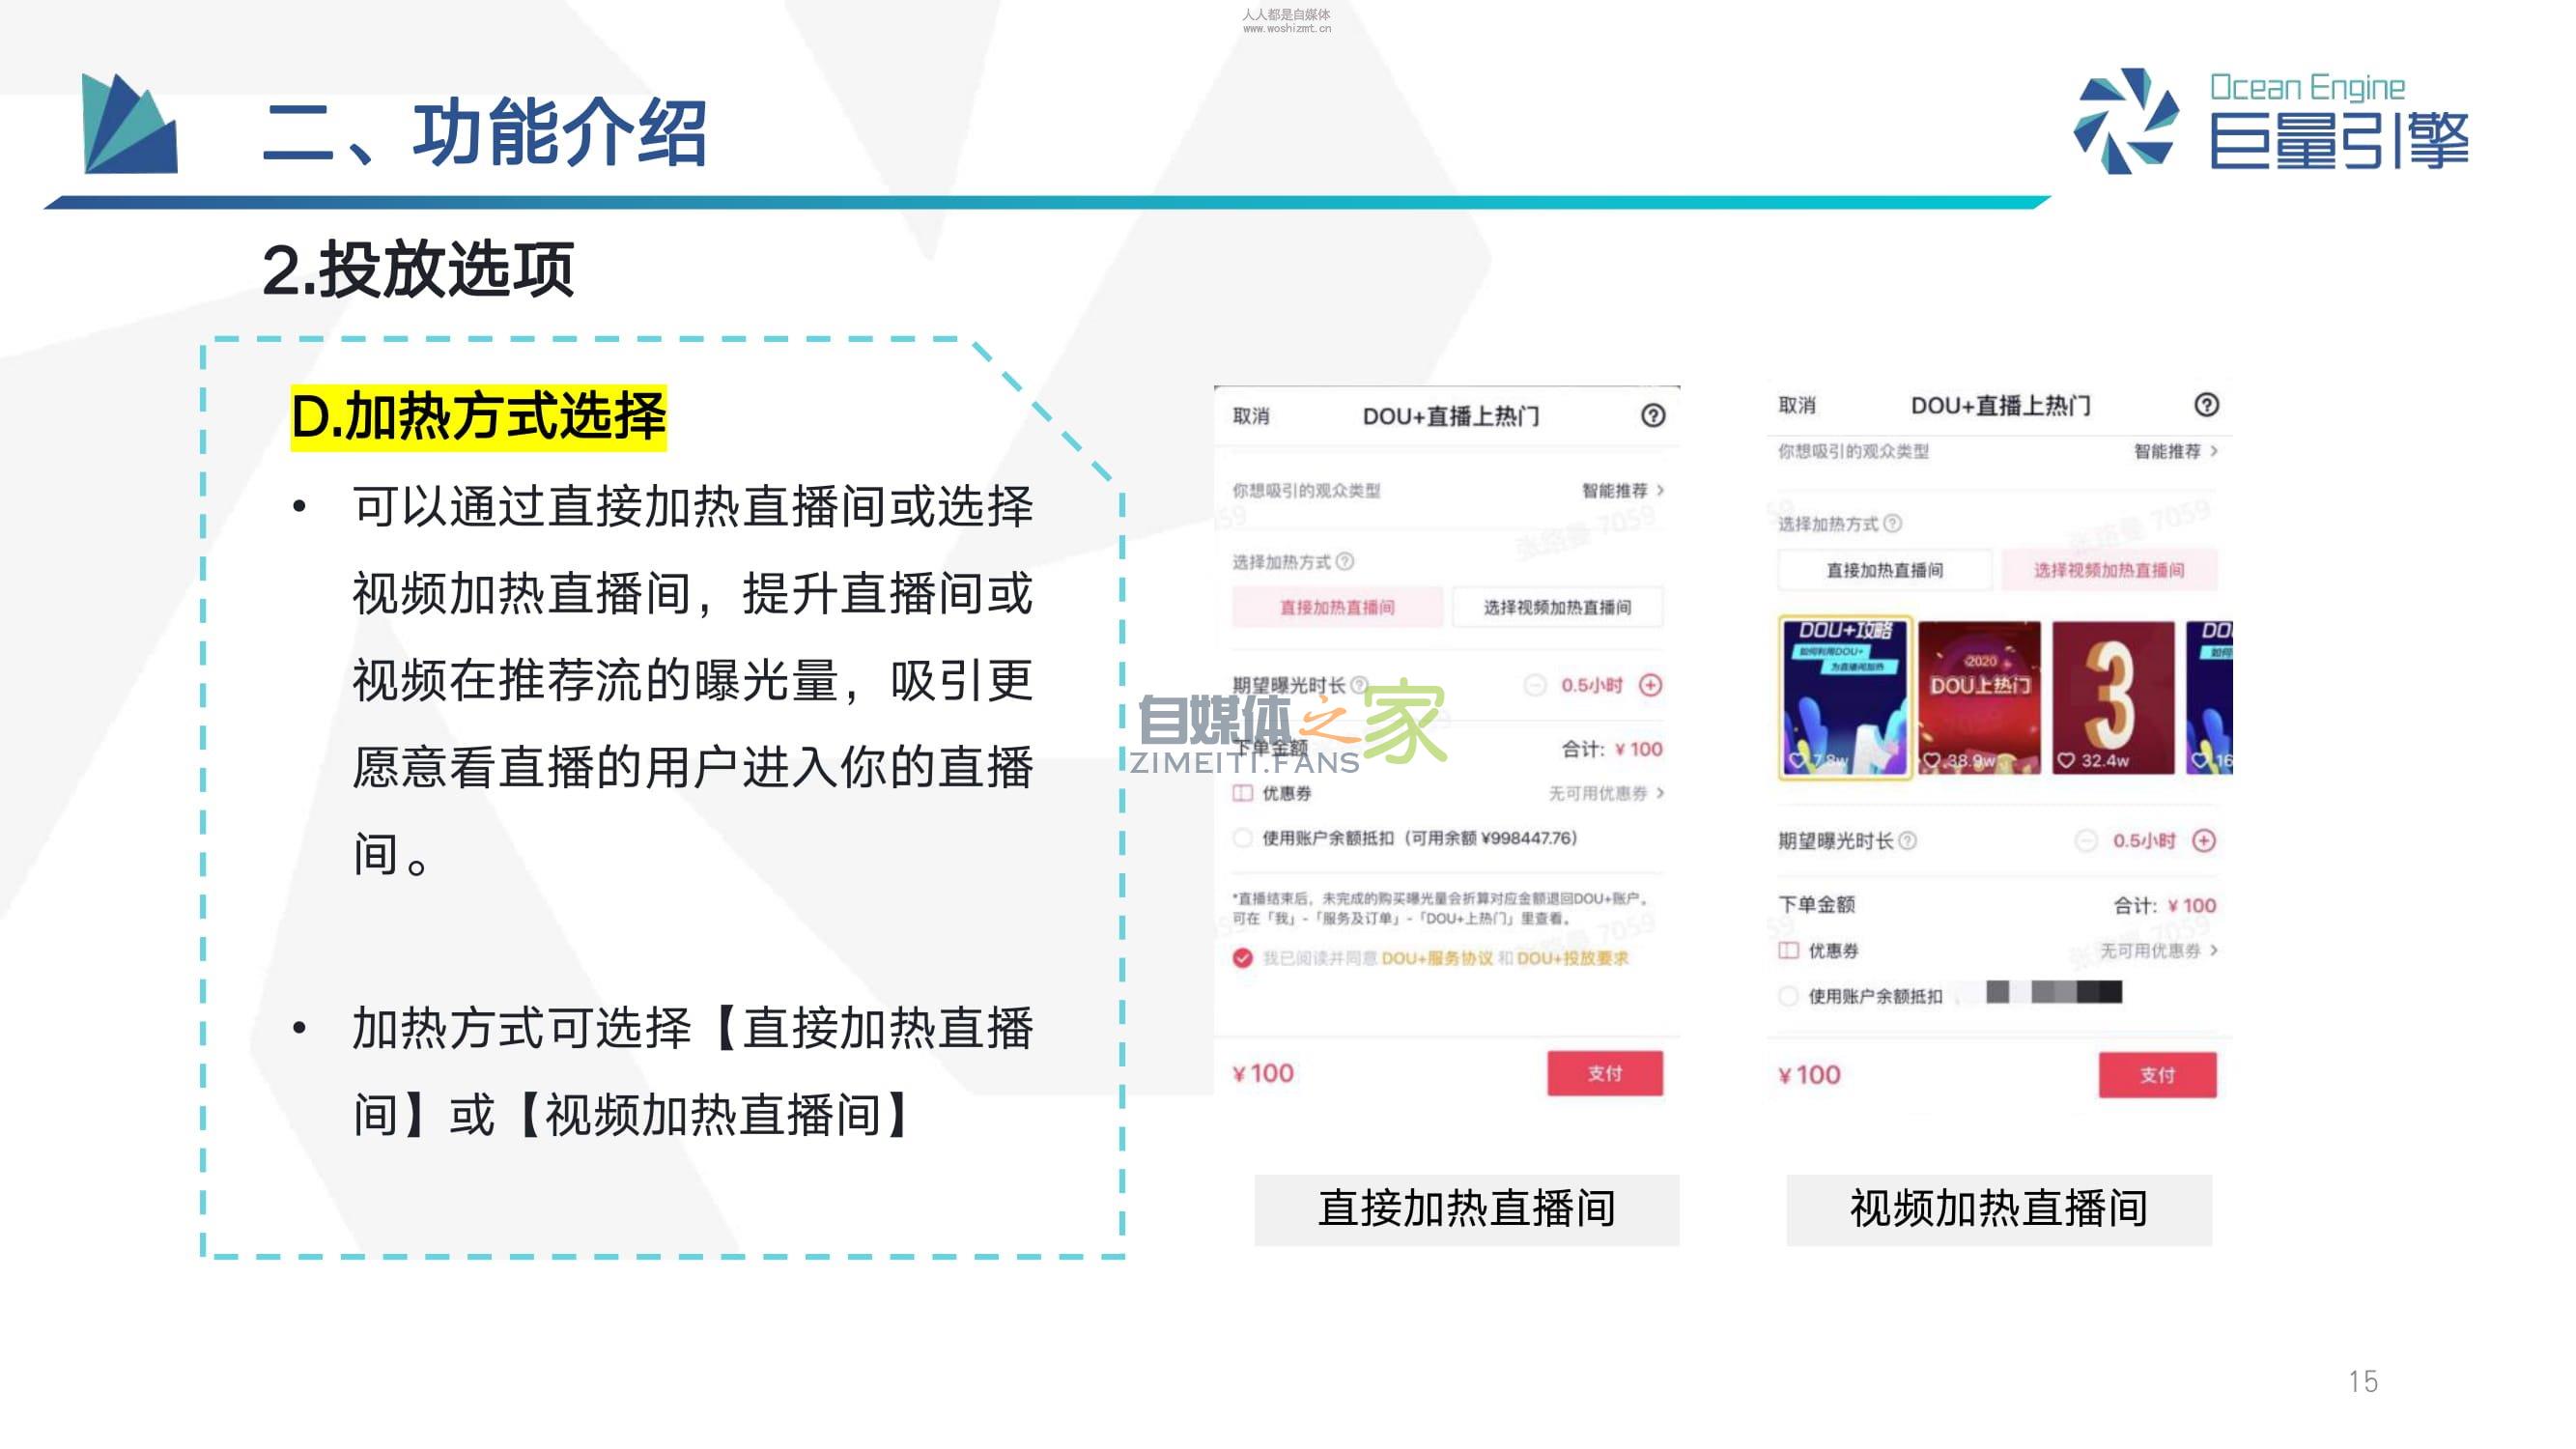Increase exposure duration with plus icon, left phone
Image resolution: width=2576 pixels, height=1449 pixels.
tap(1650, 684)
